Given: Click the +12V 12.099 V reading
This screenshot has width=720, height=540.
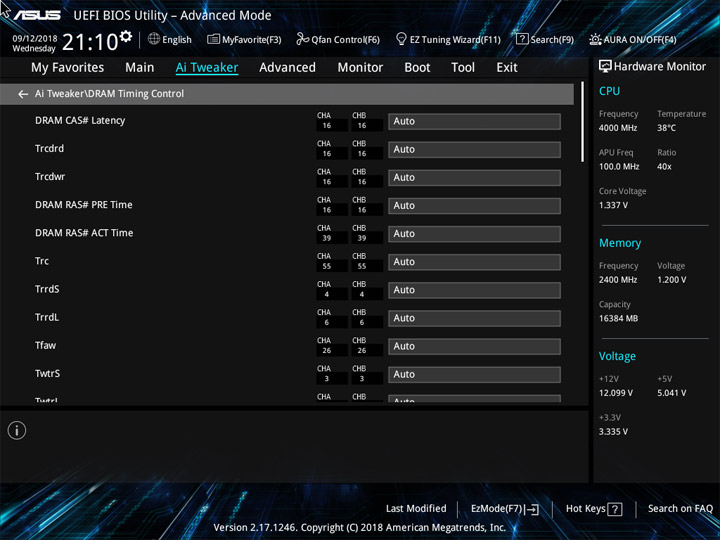Looking at the screenshot, I should 616,393.
